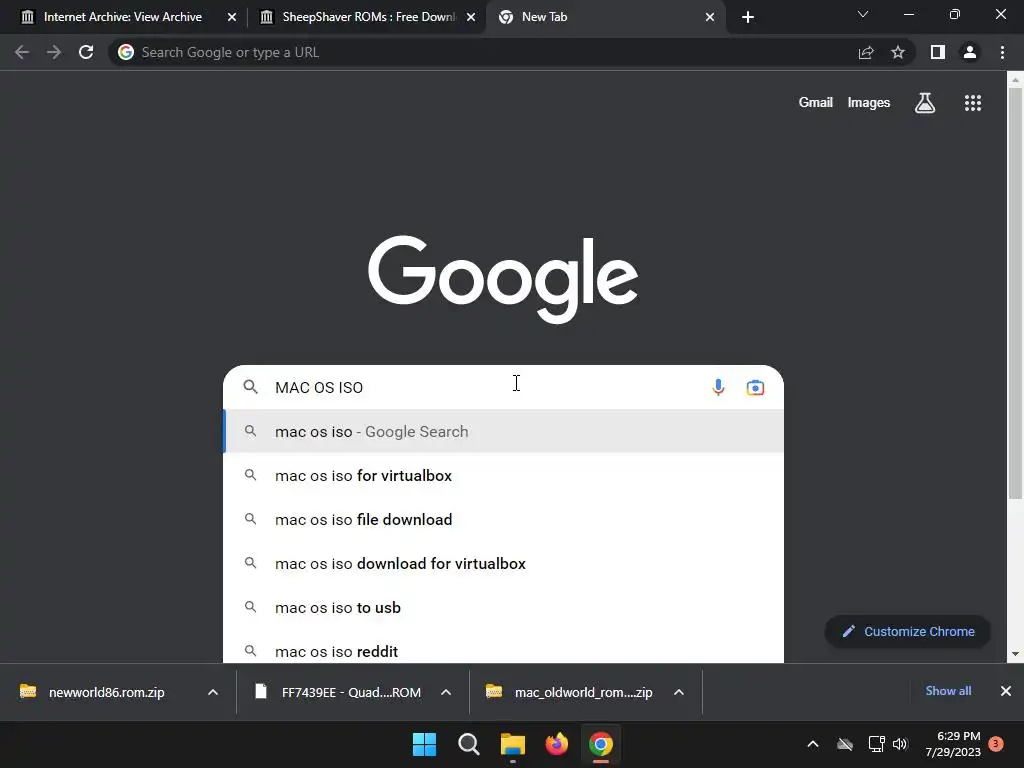This screenshot has width=1024, height=768.
Task: Click the volume icon in system tray
Action: 900,744
